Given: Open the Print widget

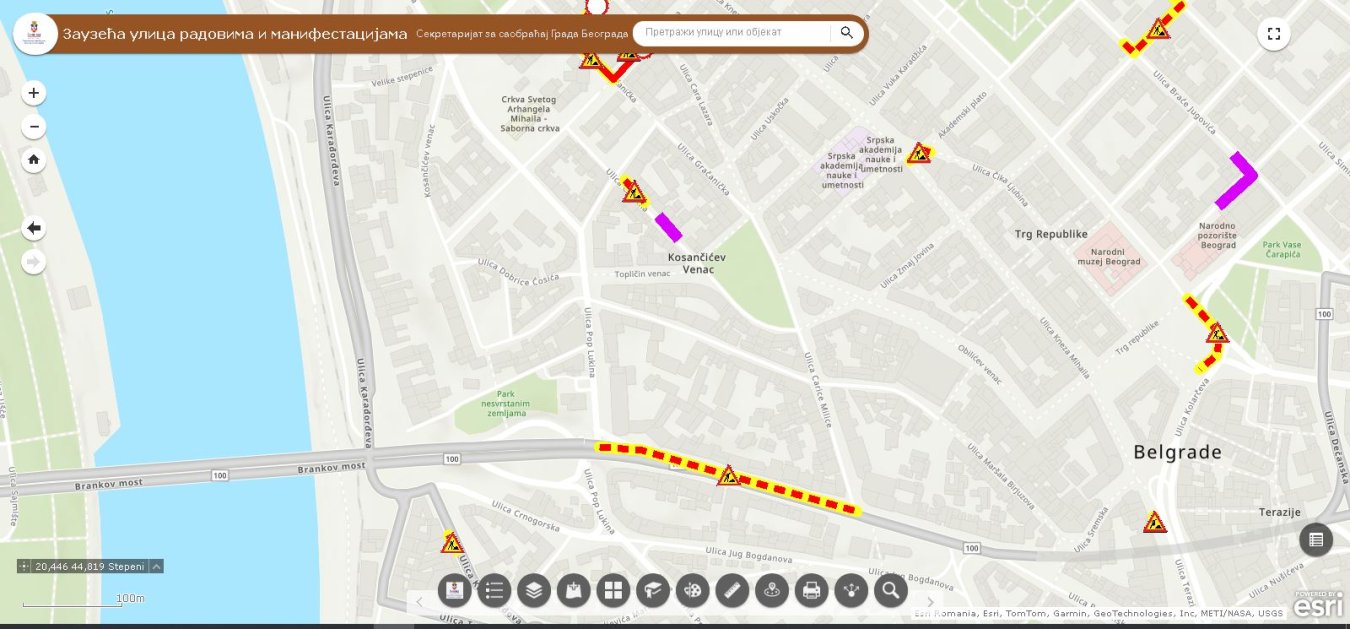Looking at the screenshot, I should pyautogui.click(x=811, y=590).
